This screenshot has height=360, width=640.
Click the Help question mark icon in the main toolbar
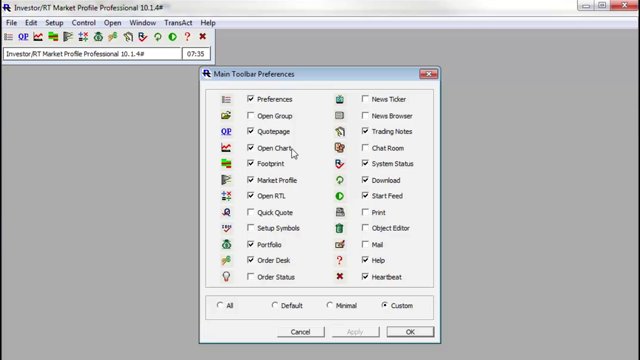187,37
